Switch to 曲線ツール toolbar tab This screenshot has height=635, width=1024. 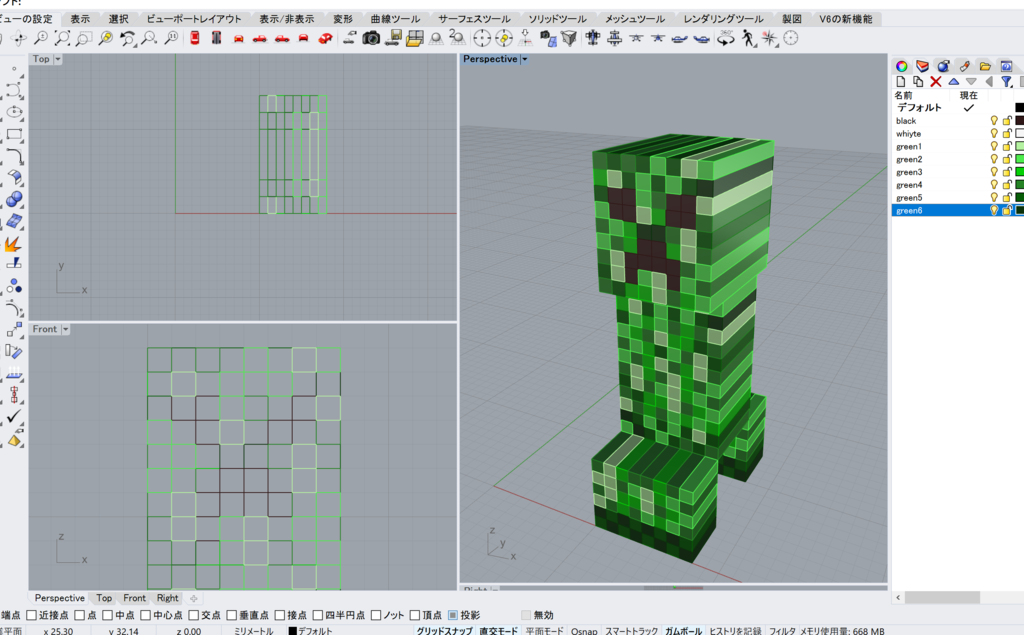(x=395, y=19)
